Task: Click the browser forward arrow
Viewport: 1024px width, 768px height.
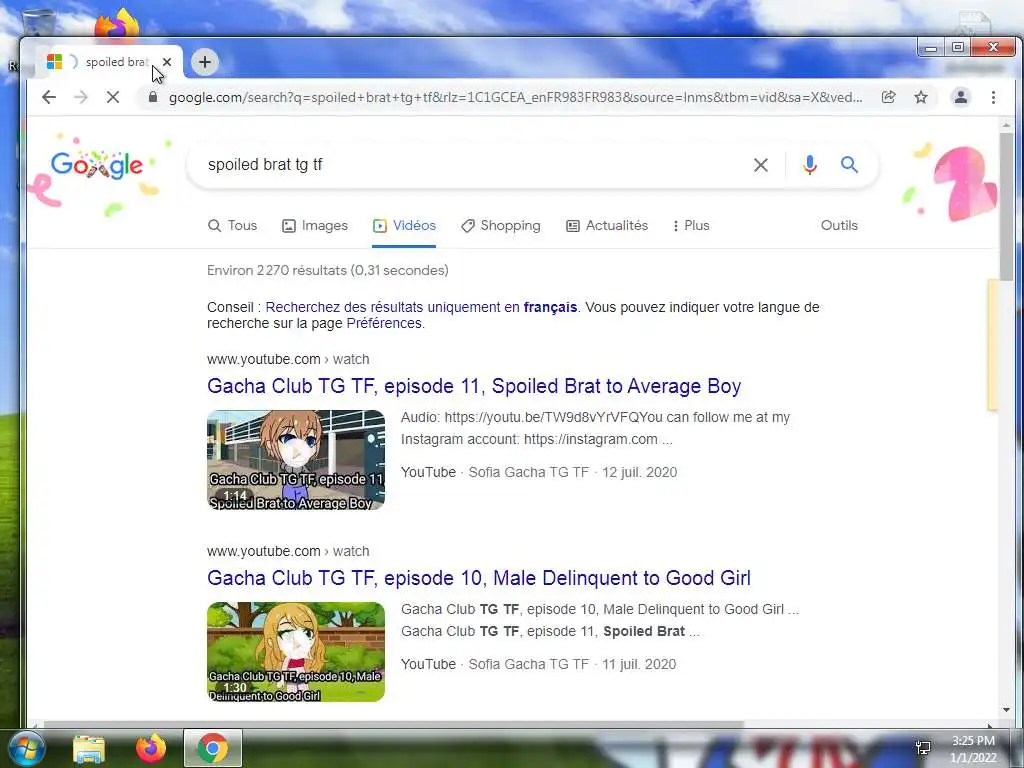Action: [81, 97]
